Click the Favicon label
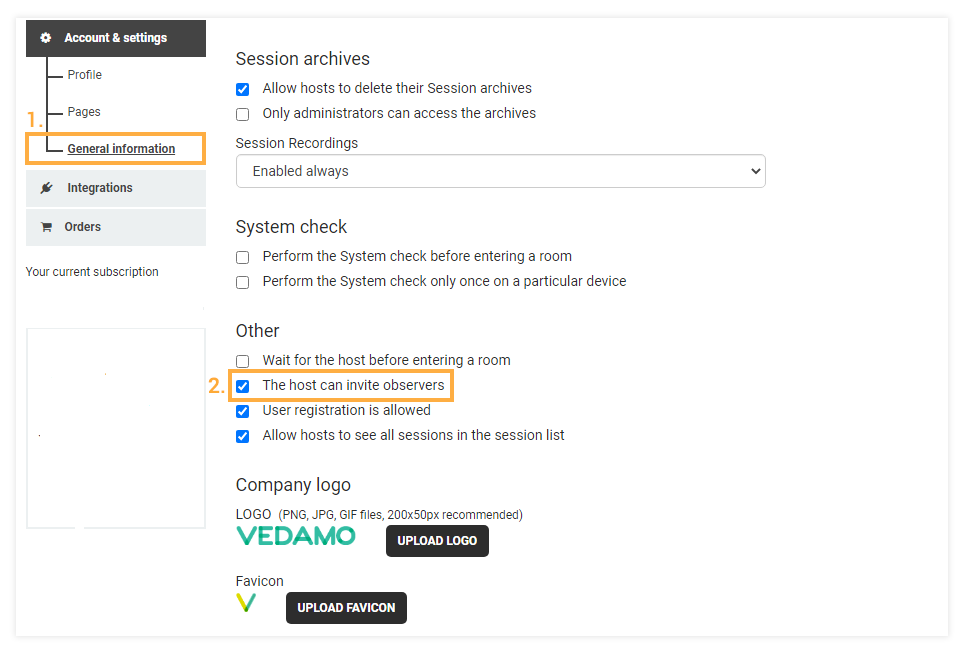 259,581
